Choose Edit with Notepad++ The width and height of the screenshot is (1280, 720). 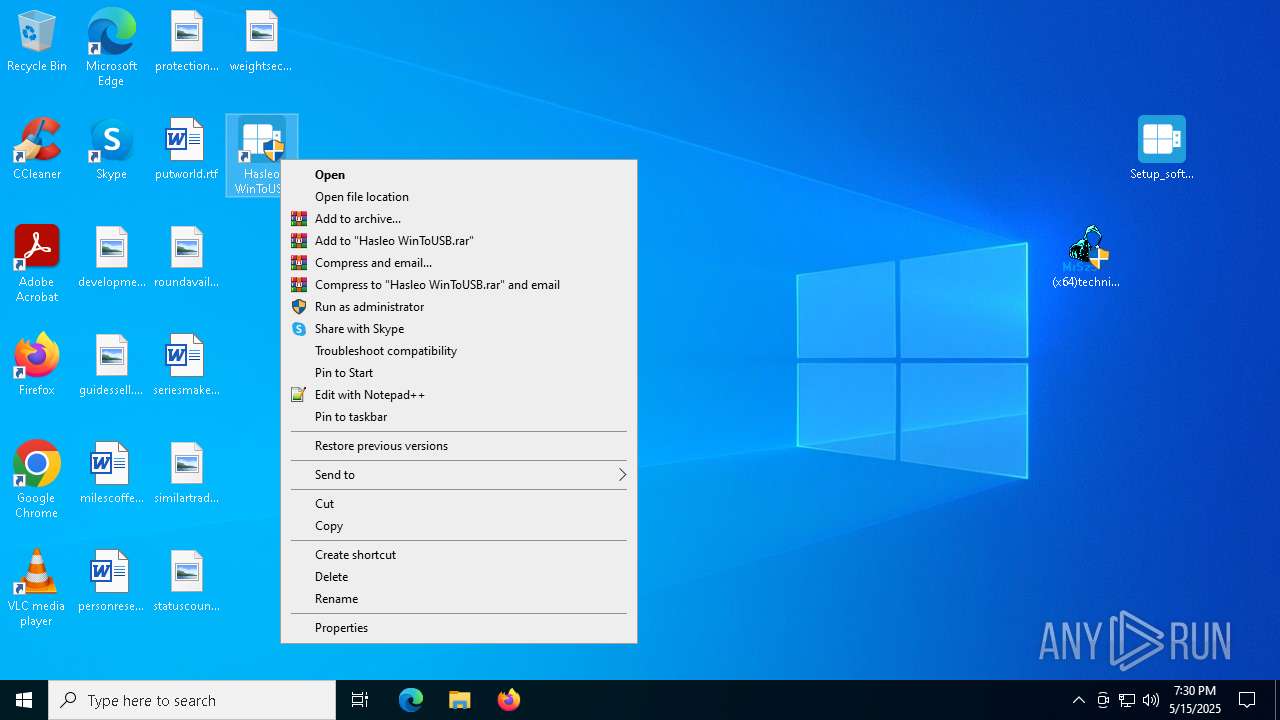[x=459, y=395]
